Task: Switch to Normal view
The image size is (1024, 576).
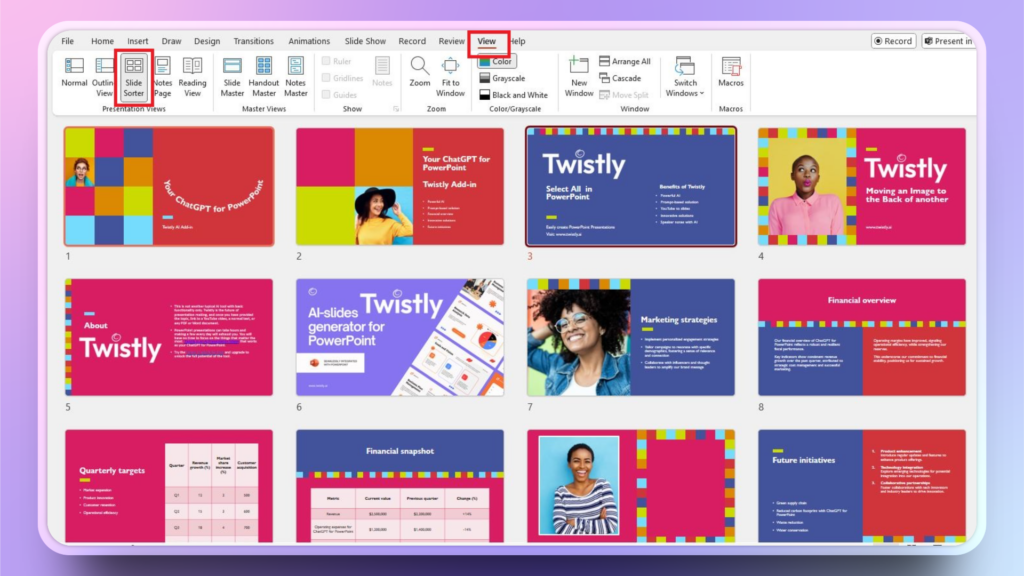Action: pos(74,73)
